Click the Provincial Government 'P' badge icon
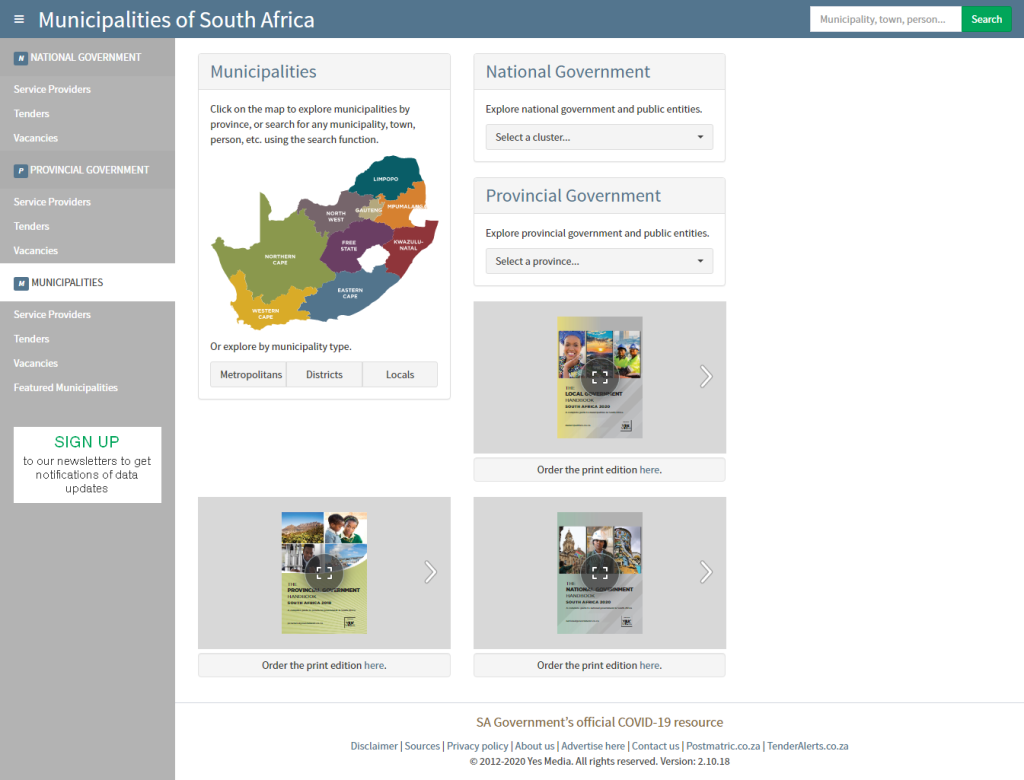1024x780 pixels. tap(20, 171)
